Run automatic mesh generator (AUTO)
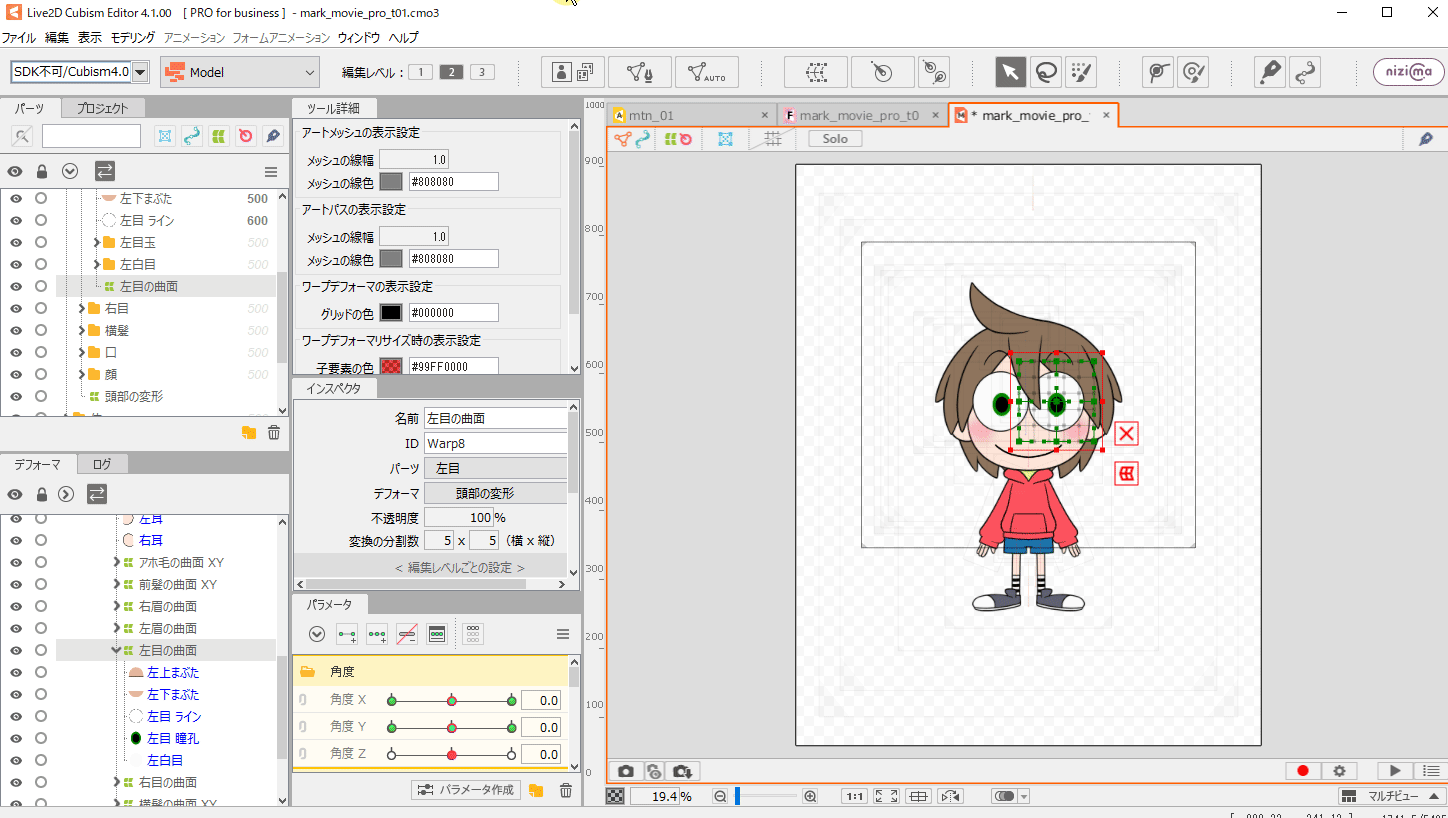The height and width of the screenshot is (818, 1448). [707, 72]
